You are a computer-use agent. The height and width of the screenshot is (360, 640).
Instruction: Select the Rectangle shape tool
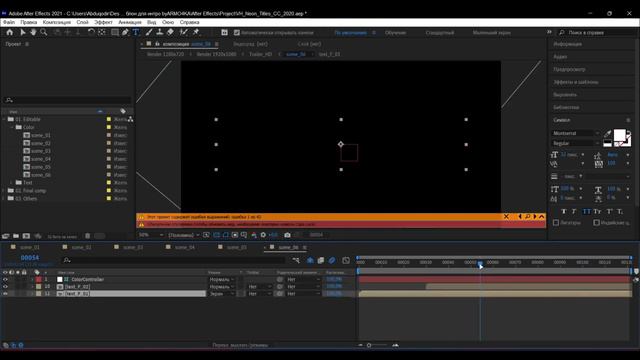115,32
